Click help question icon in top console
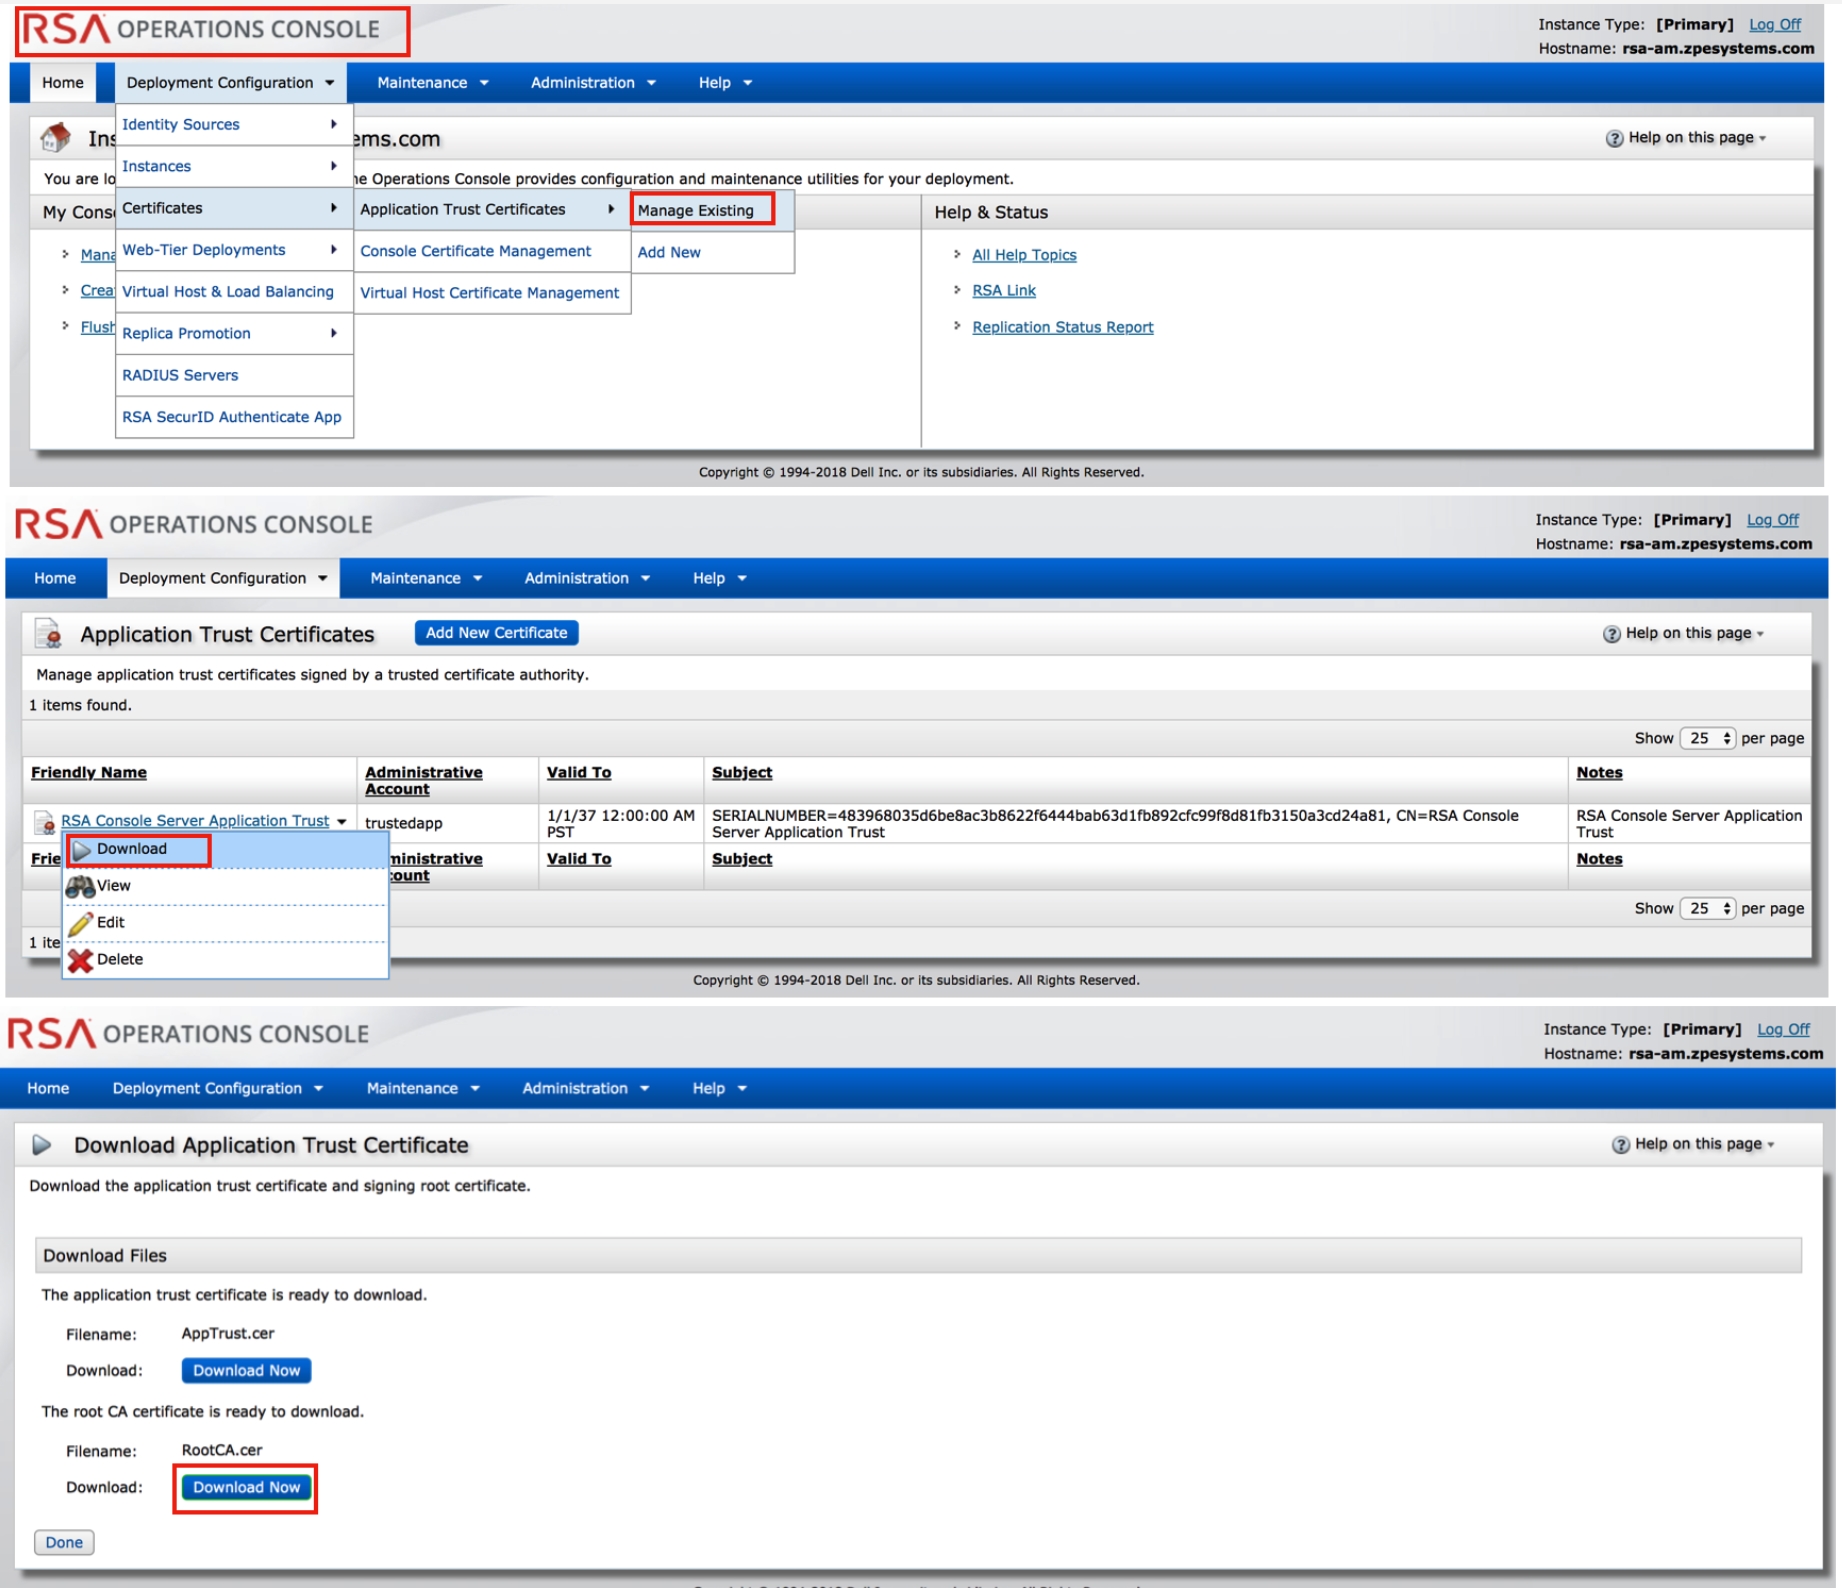 click(1614, 138)
